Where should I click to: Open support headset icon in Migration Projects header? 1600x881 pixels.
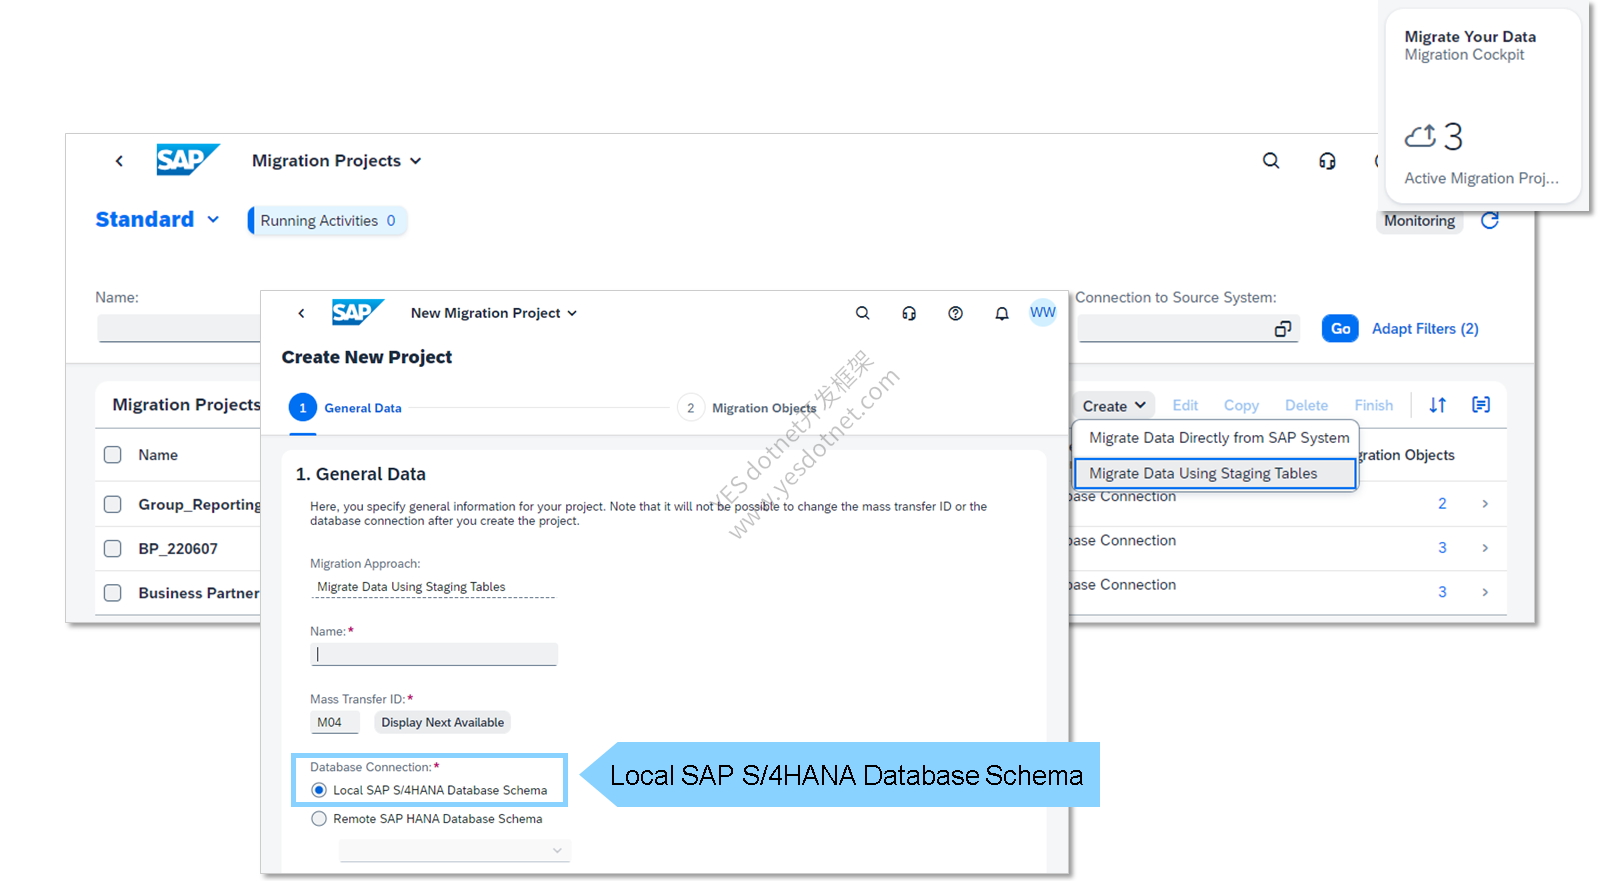1327,161
